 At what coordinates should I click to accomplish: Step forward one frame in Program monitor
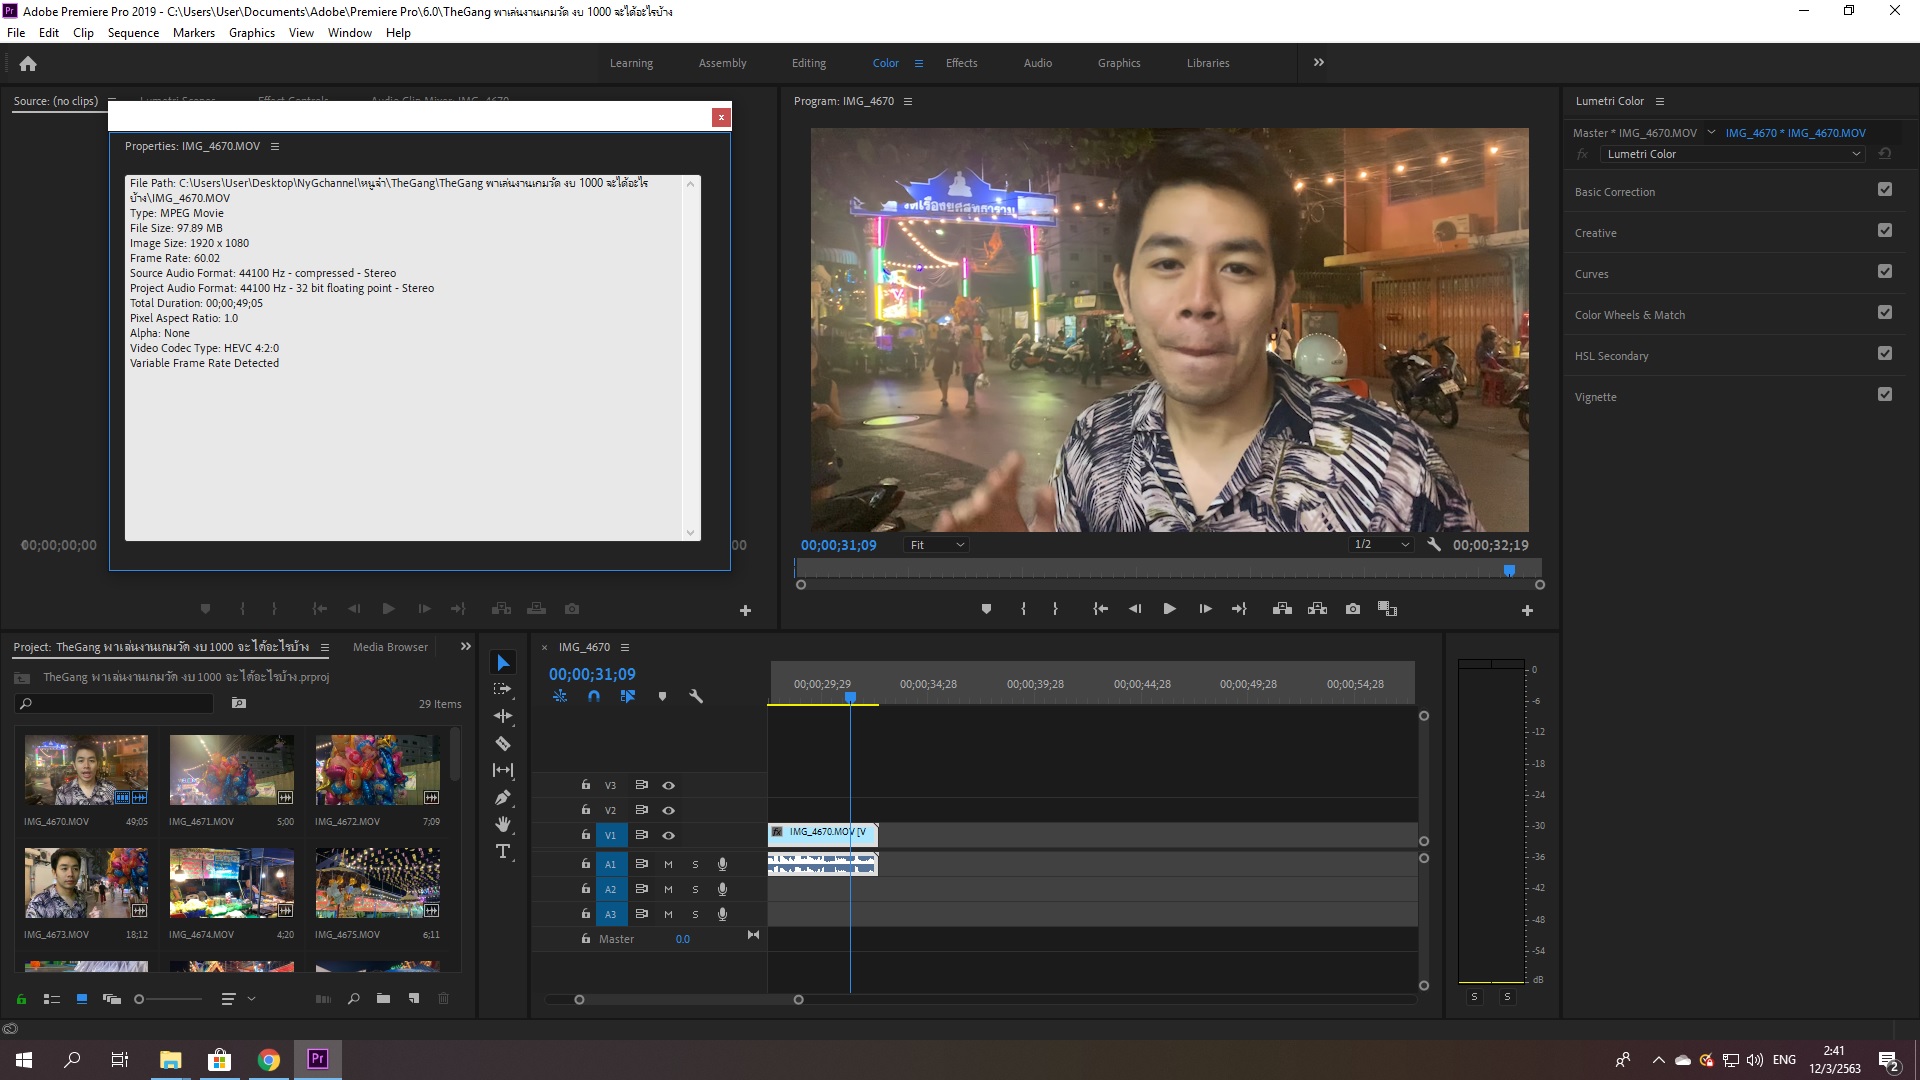tap(1205, 608)
